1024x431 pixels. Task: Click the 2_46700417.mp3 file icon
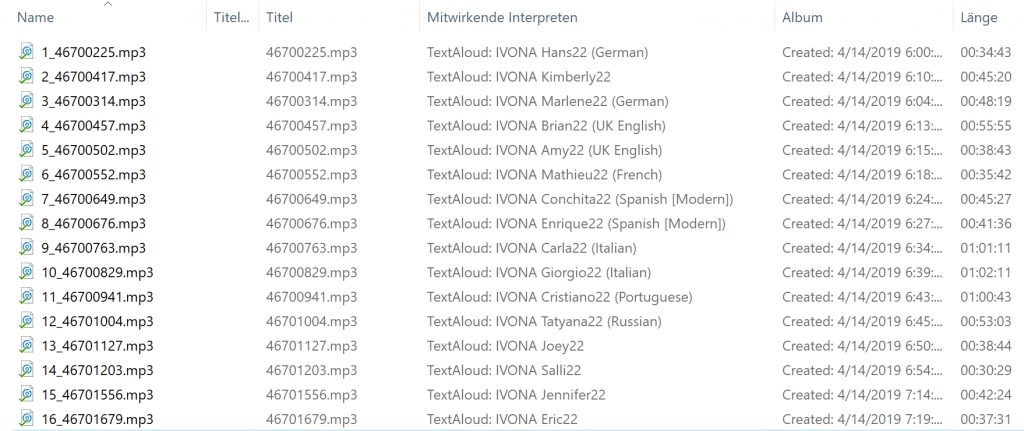pos(26,76)
